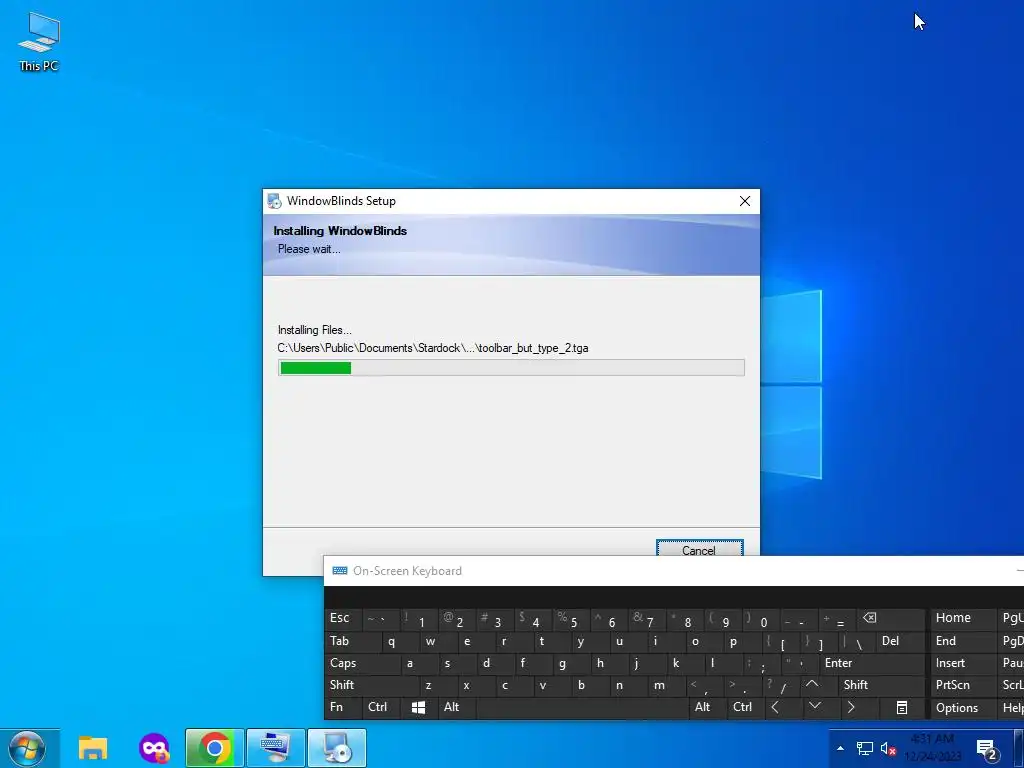Click the semicolon key
This screenshot has height=768, width=1024.
click(x=760, y=664)
